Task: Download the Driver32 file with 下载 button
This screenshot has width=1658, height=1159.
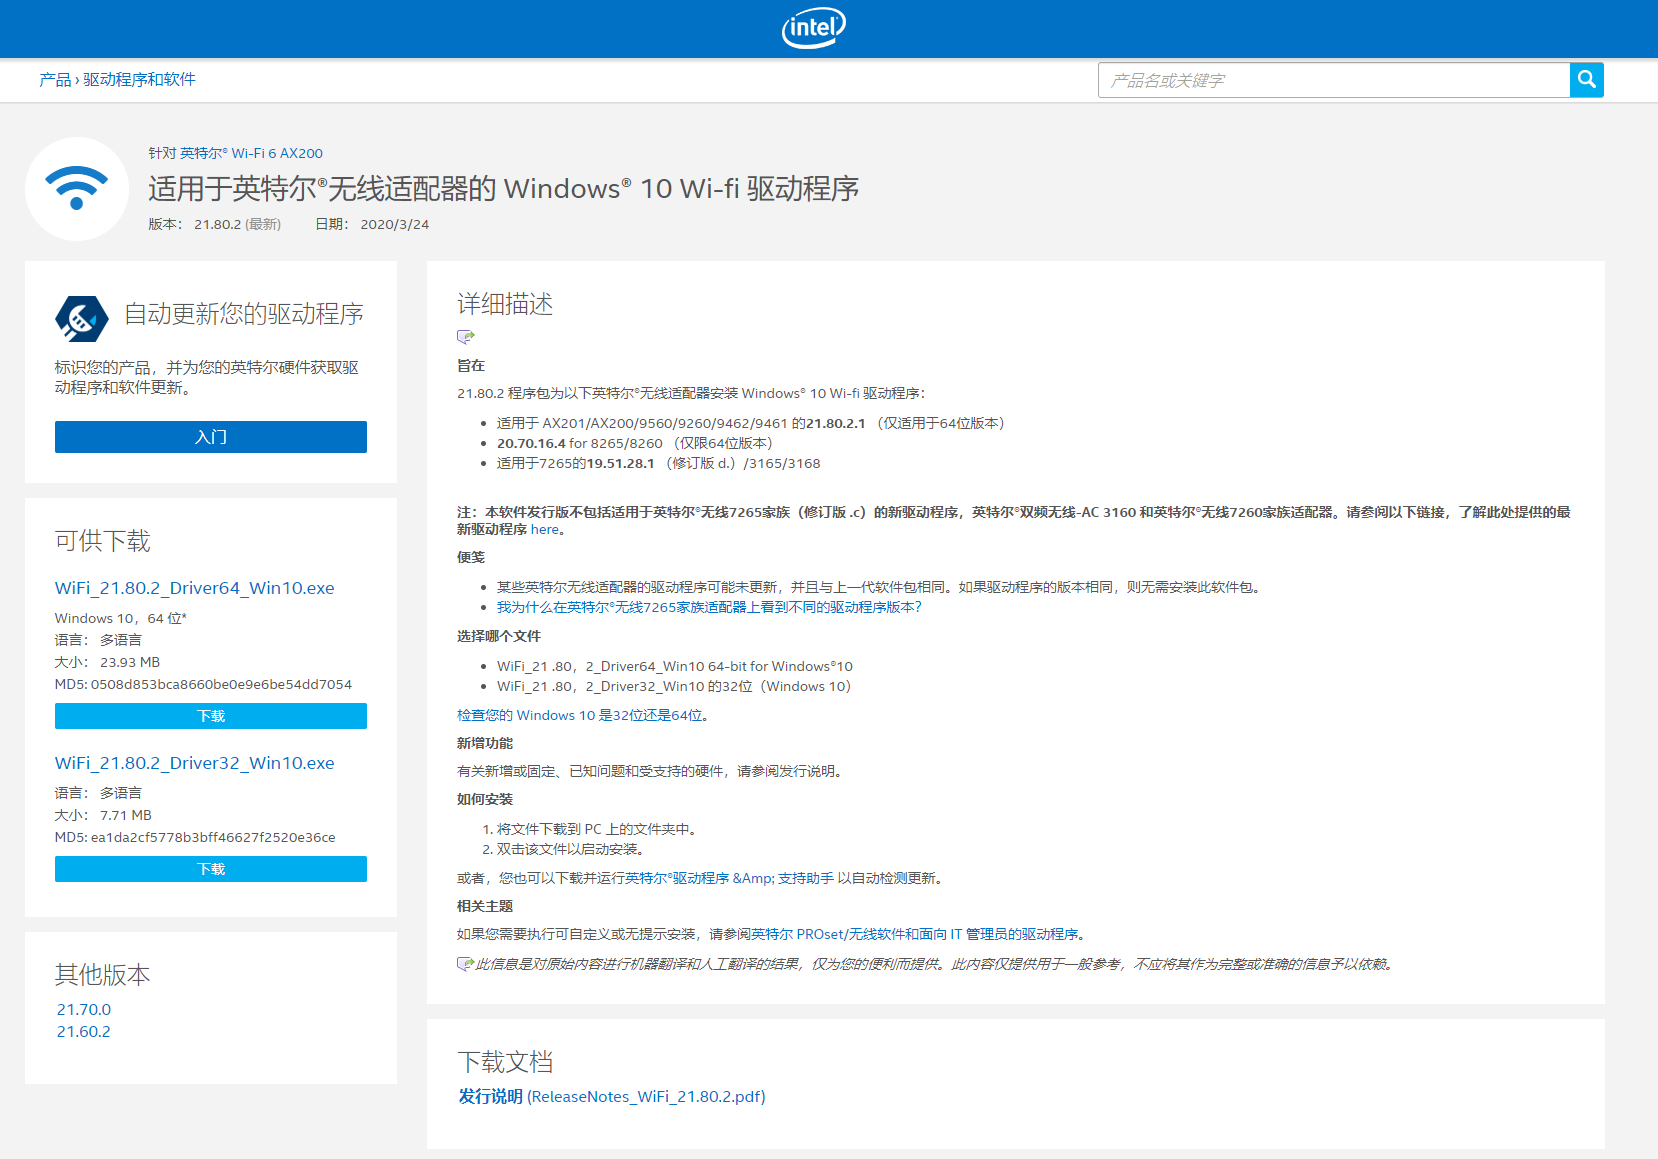Action: [x=211, y=869]
